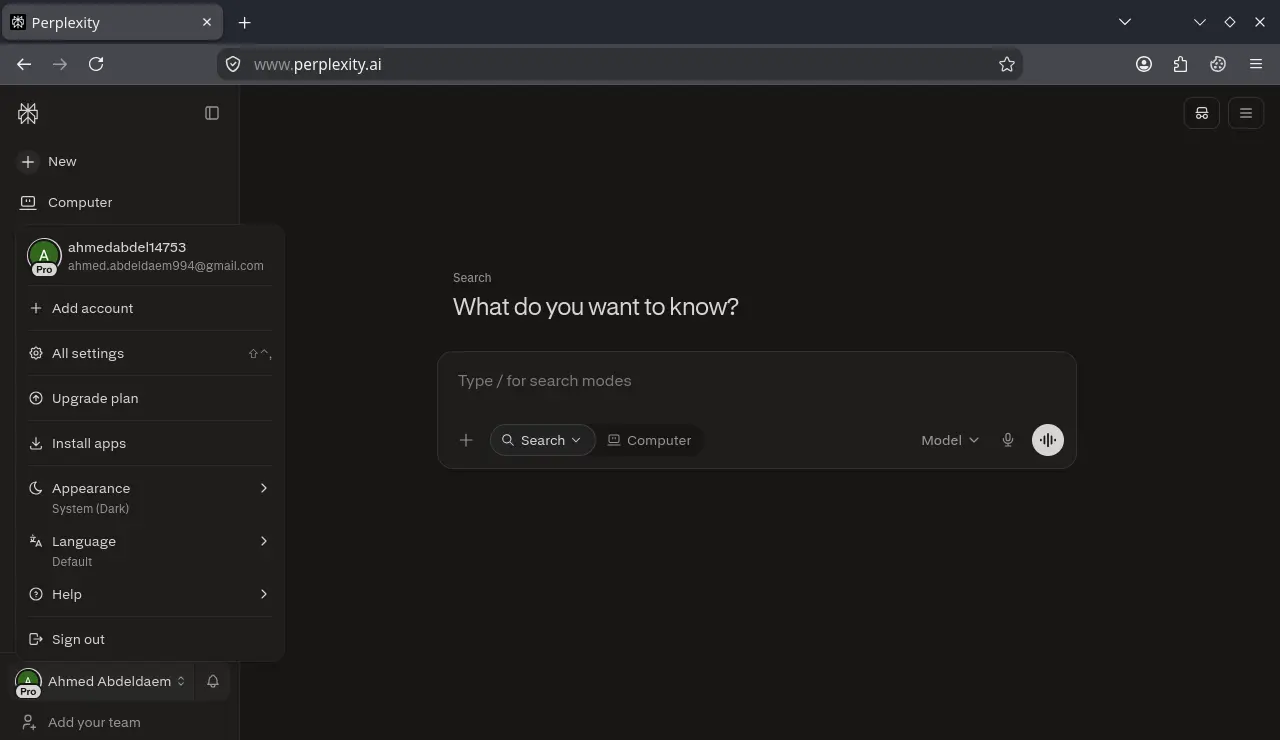Open the Ahmed Abdeldaem account switcher
Screen dimensions: 1280x740
point(101,681)
